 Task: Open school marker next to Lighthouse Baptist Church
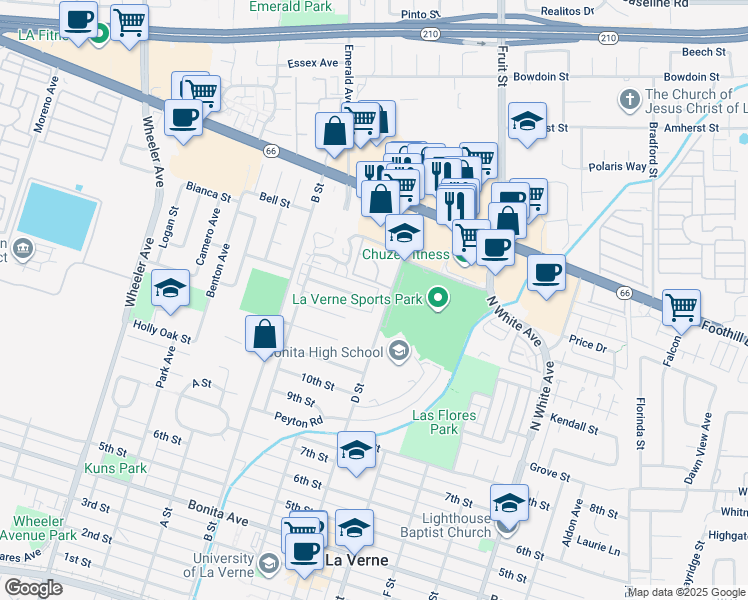click(x=509, y=502)
